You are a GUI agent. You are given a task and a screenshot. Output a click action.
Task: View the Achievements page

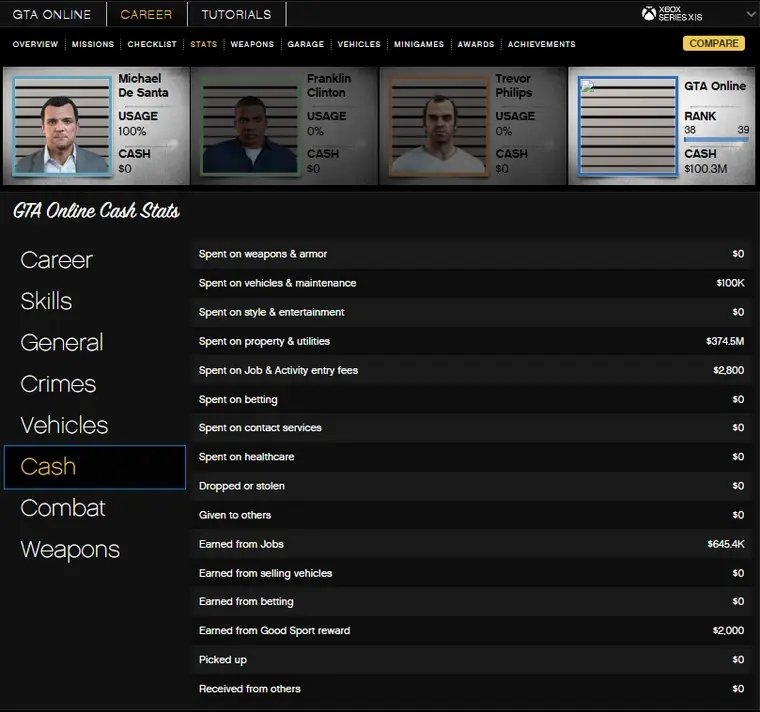[x=541, y=44]
